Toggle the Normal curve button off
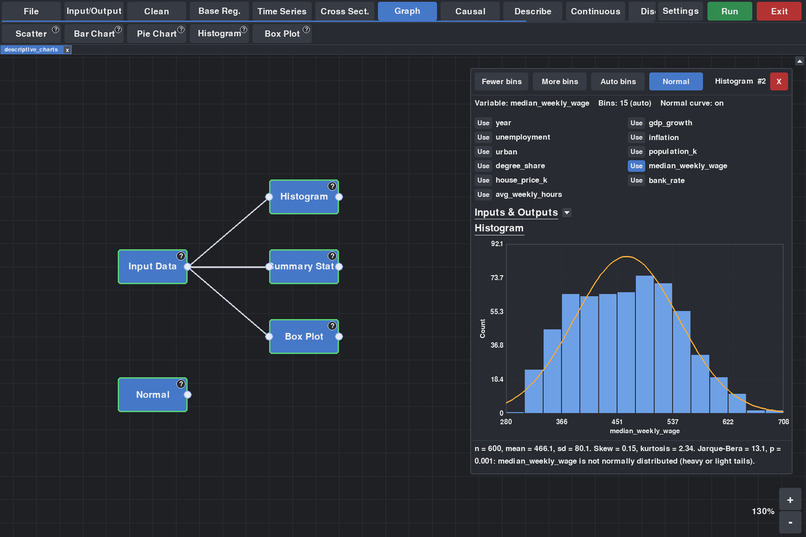 [x=675, y=81]
